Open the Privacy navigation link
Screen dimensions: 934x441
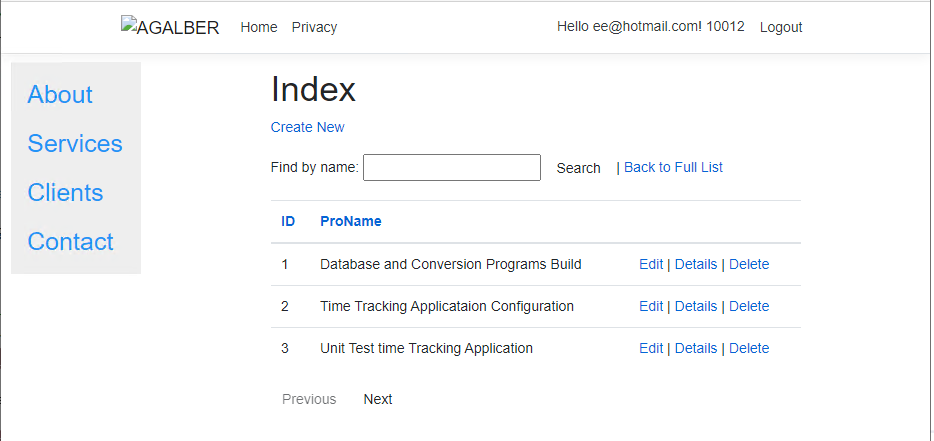pyautogui.click(x=314, y=27)
